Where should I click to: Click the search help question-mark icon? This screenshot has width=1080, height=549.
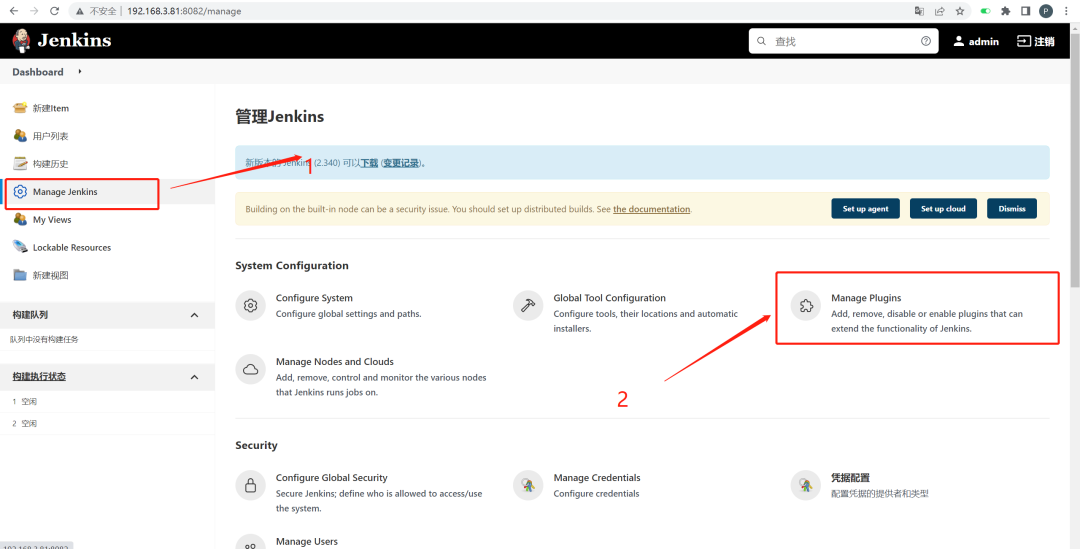(926, 41)
